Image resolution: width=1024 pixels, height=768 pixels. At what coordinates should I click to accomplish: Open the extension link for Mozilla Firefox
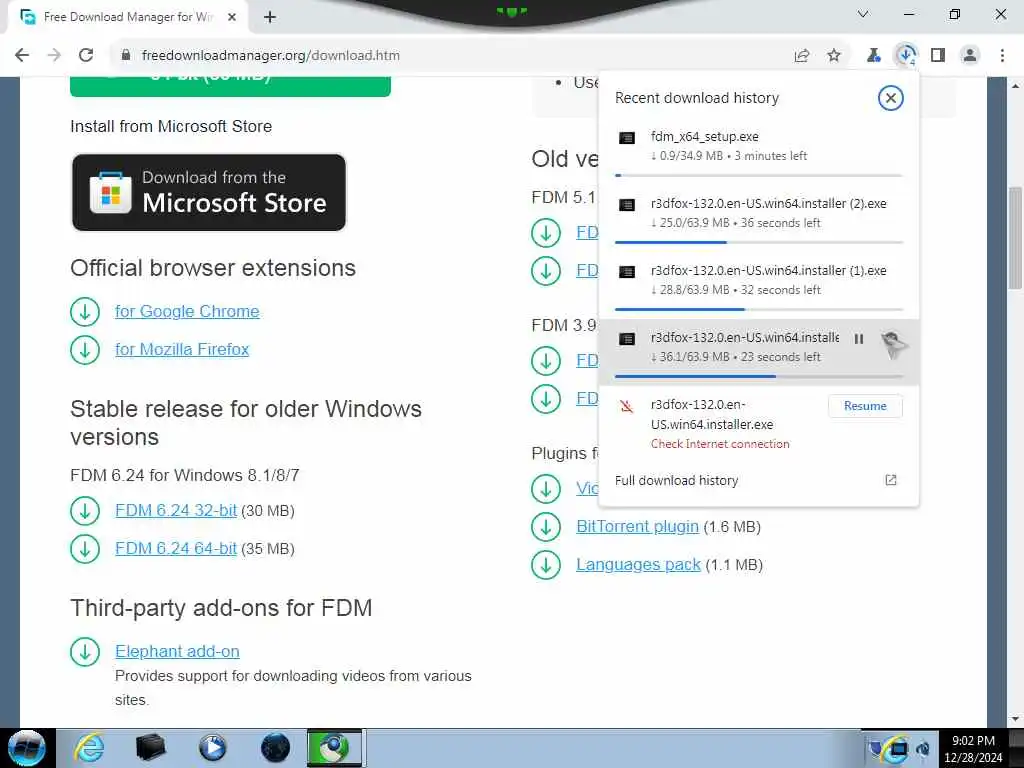click(x=182, y=349)
